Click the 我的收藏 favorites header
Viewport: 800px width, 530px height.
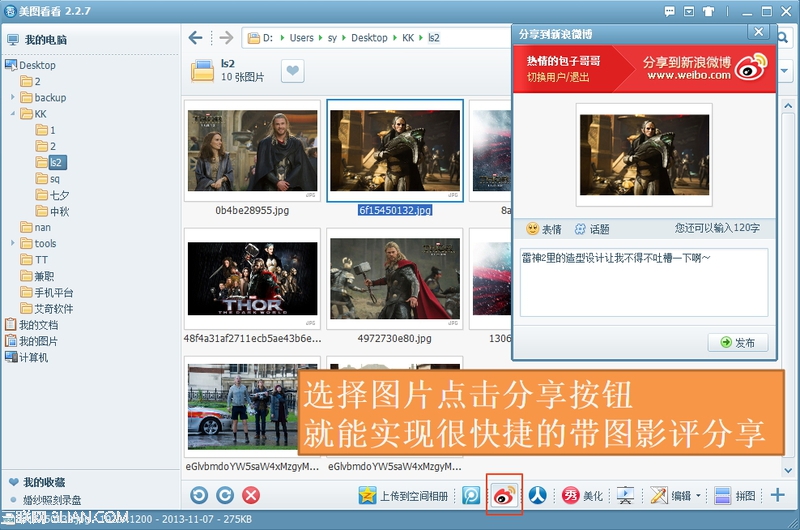coord(37,482)
